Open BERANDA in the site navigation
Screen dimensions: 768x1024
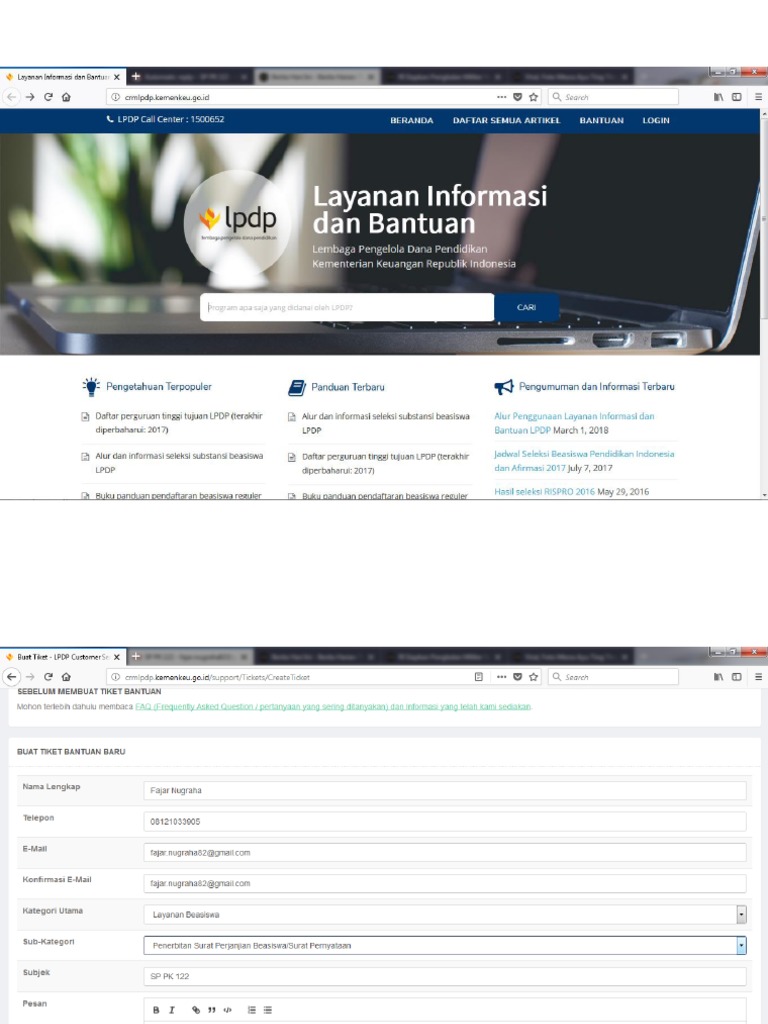411,120
